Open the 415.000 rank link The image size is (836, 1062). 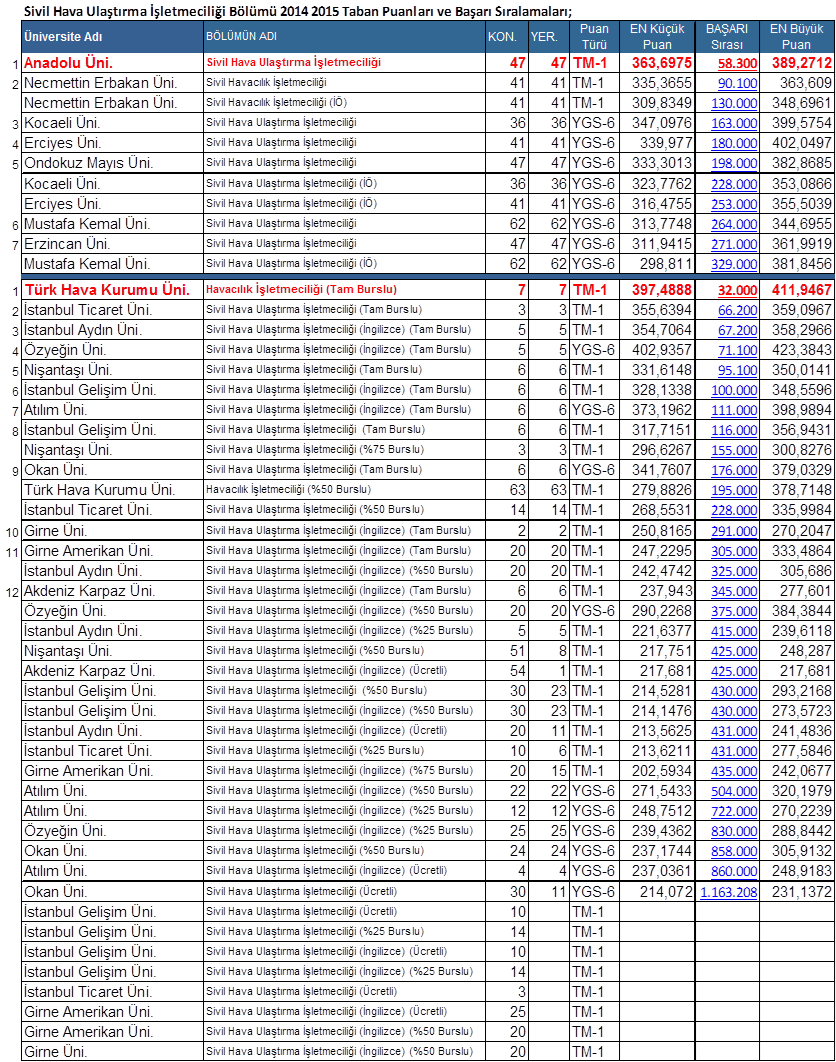734,631
